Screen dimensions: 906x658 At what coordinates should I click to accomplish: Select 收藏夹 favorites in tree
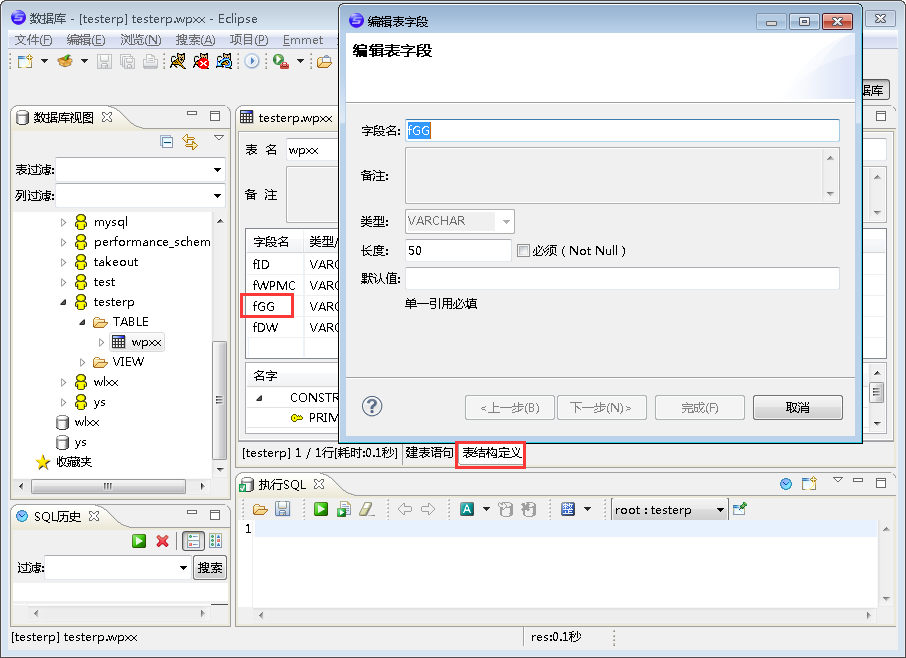[74, 462]
